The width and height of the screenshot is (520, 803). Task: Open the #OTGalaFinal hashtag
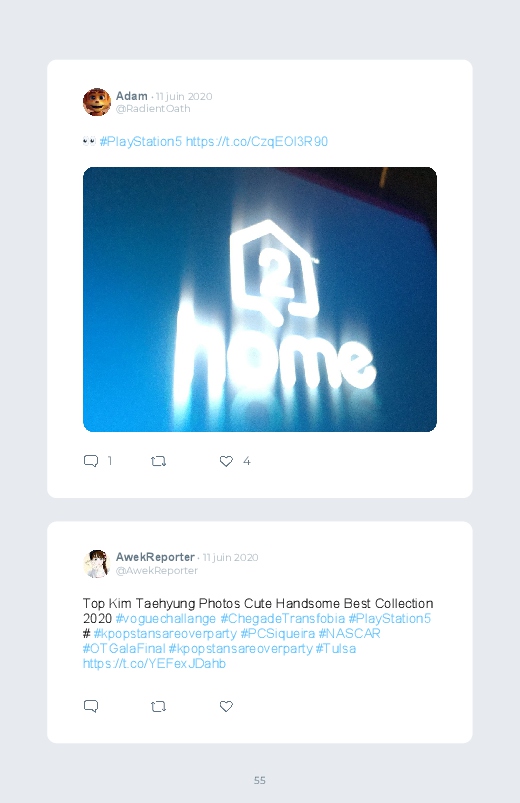124,648
